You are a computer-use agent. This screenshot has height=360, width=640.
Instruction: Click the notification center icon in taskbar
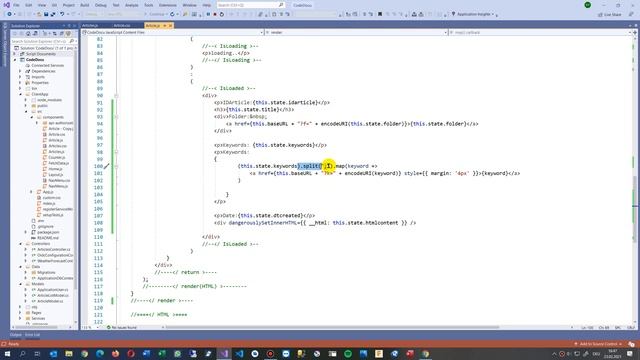pyautogui.click(x=630, y=353)
